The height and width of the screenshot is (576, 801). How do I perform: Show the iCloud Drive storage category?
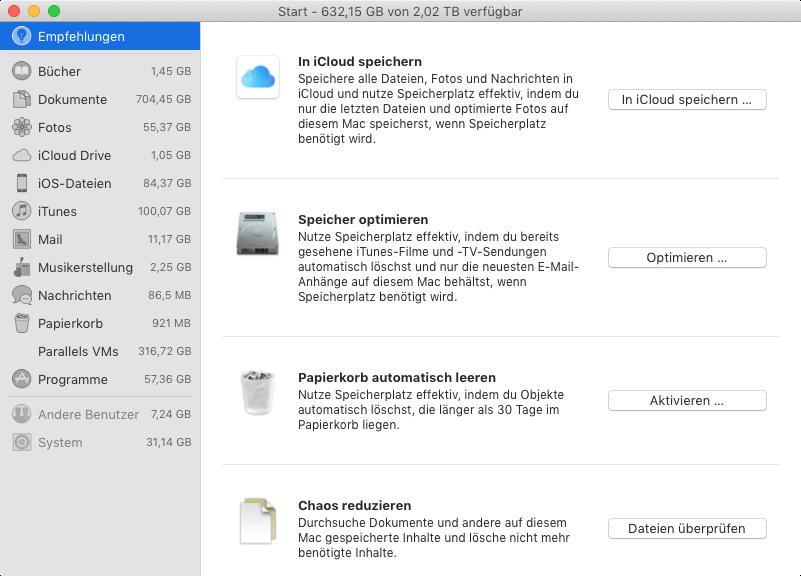point(100,155)
